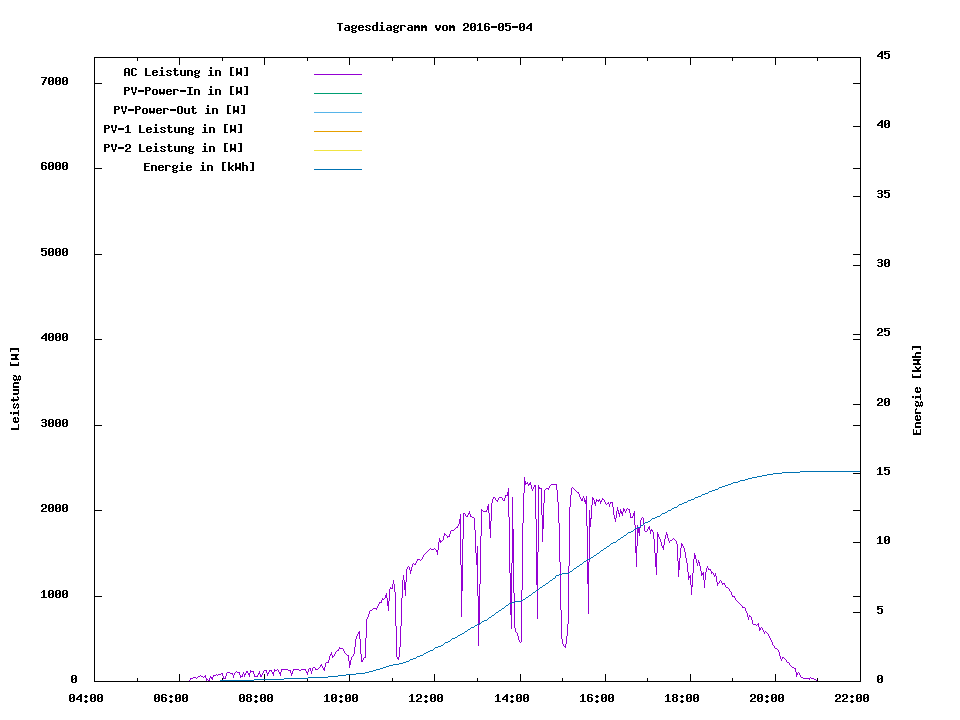Click the 15 value on right energy axis
This screenshot has width=960, height=720.
click(883, 472)
